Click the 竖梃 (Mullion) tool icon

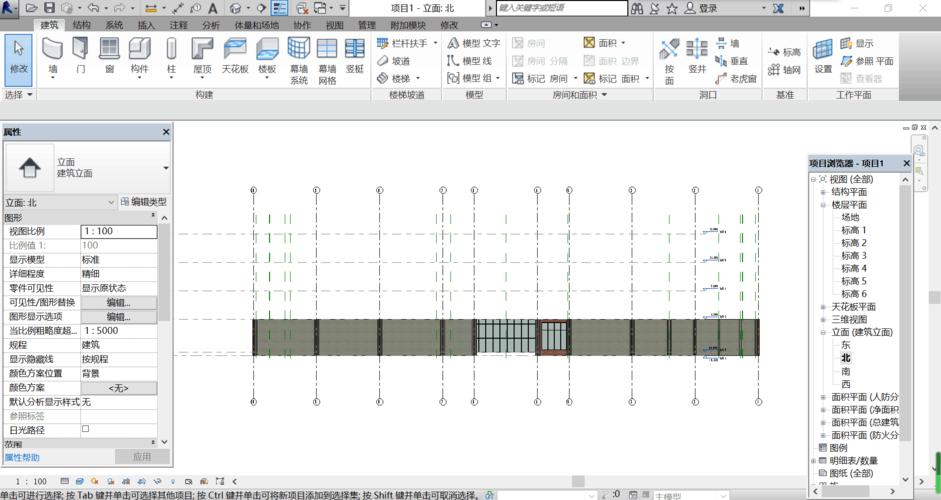click(355, 55)
